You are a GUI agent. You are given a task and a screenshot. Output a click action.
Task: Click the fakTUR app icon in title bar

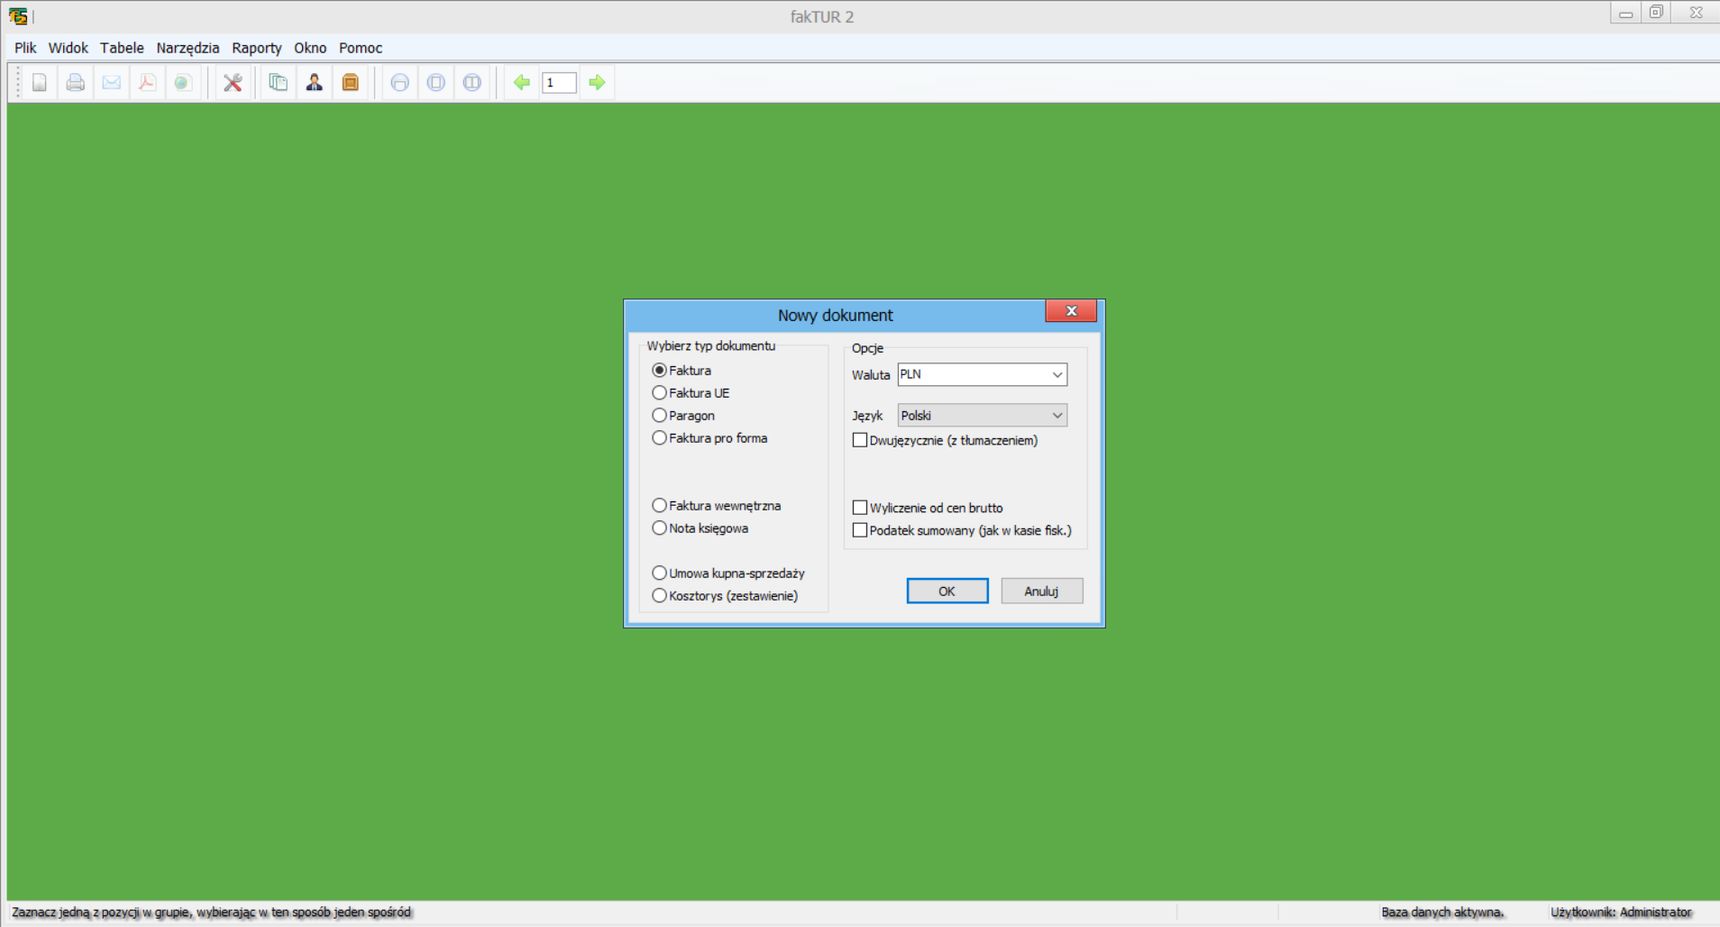[x=18, y=16]
